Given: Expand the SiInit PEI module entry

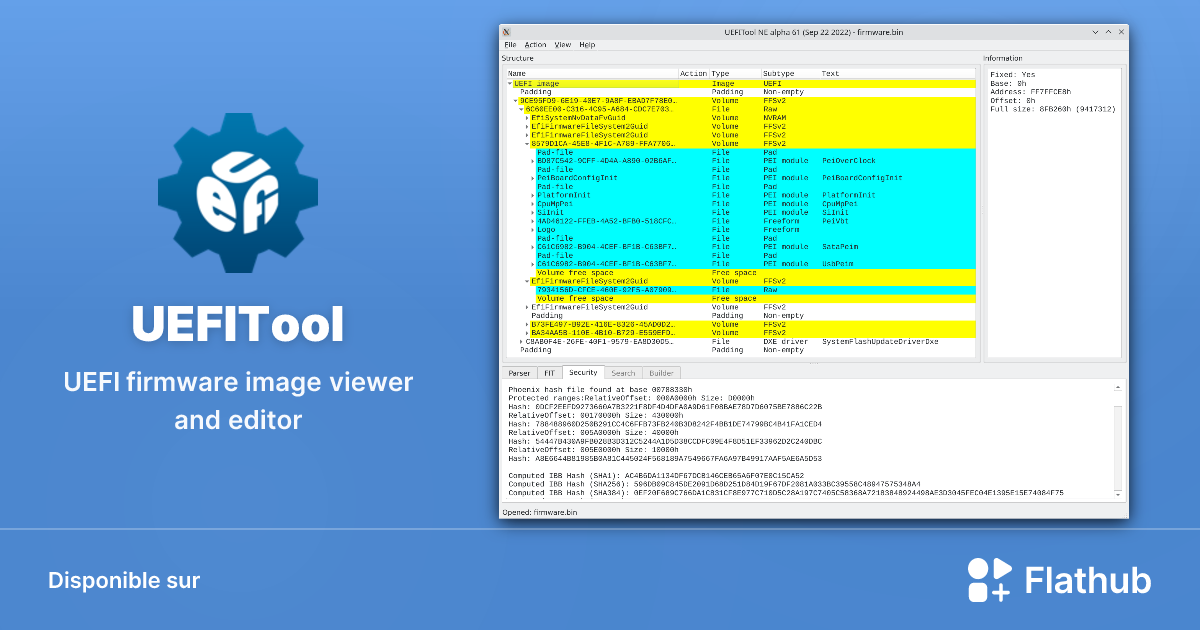Looking at the screenshot, I should tap(533, 212).
